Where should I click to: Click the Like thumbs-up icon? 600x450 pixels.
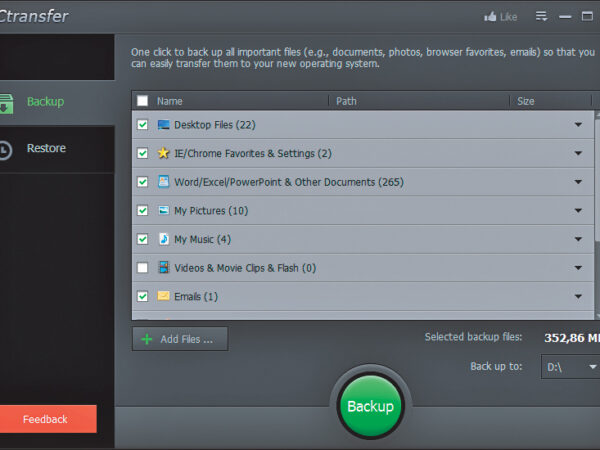click(491, 17)
